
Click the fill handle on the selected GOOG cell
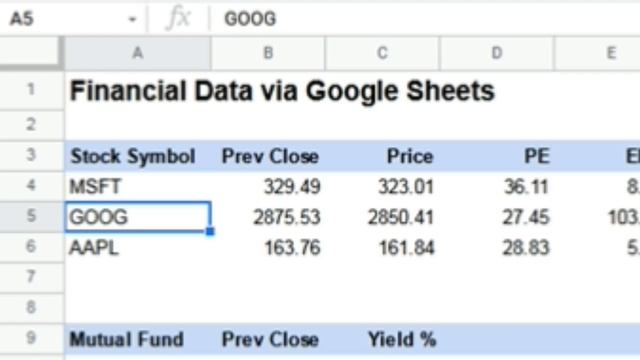point(210,231)
